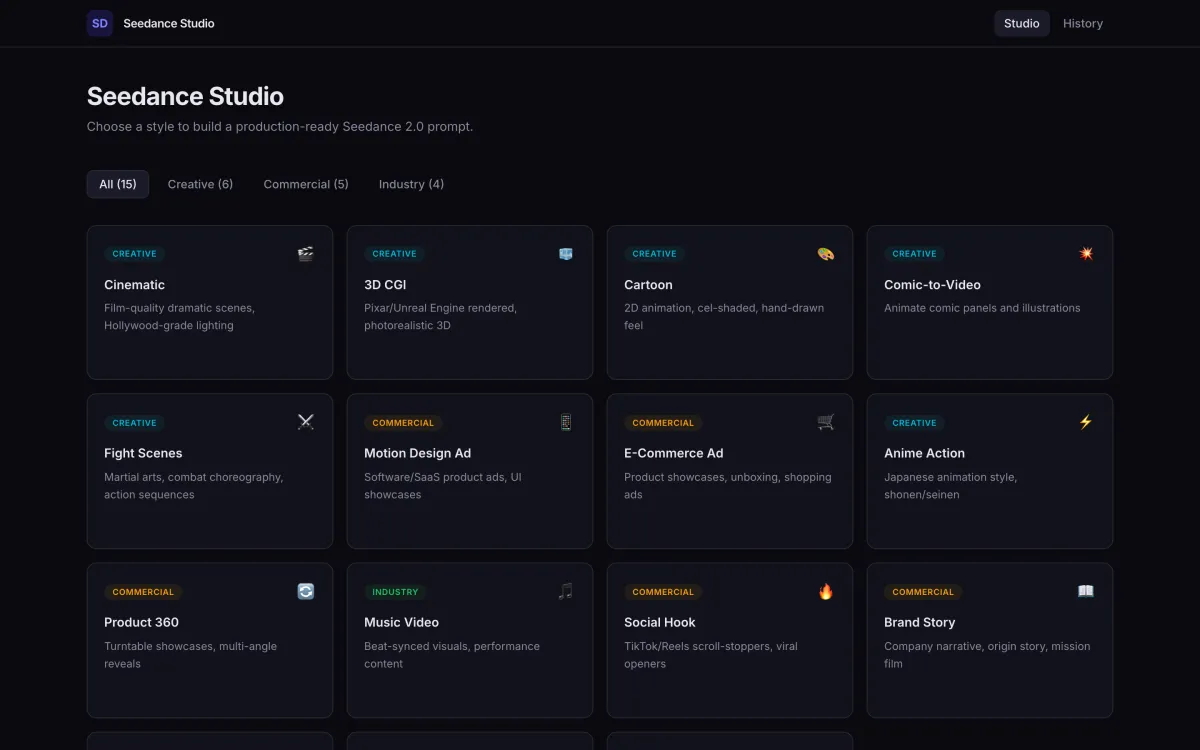Click the music notes icon on Music Video

(566, 591)
